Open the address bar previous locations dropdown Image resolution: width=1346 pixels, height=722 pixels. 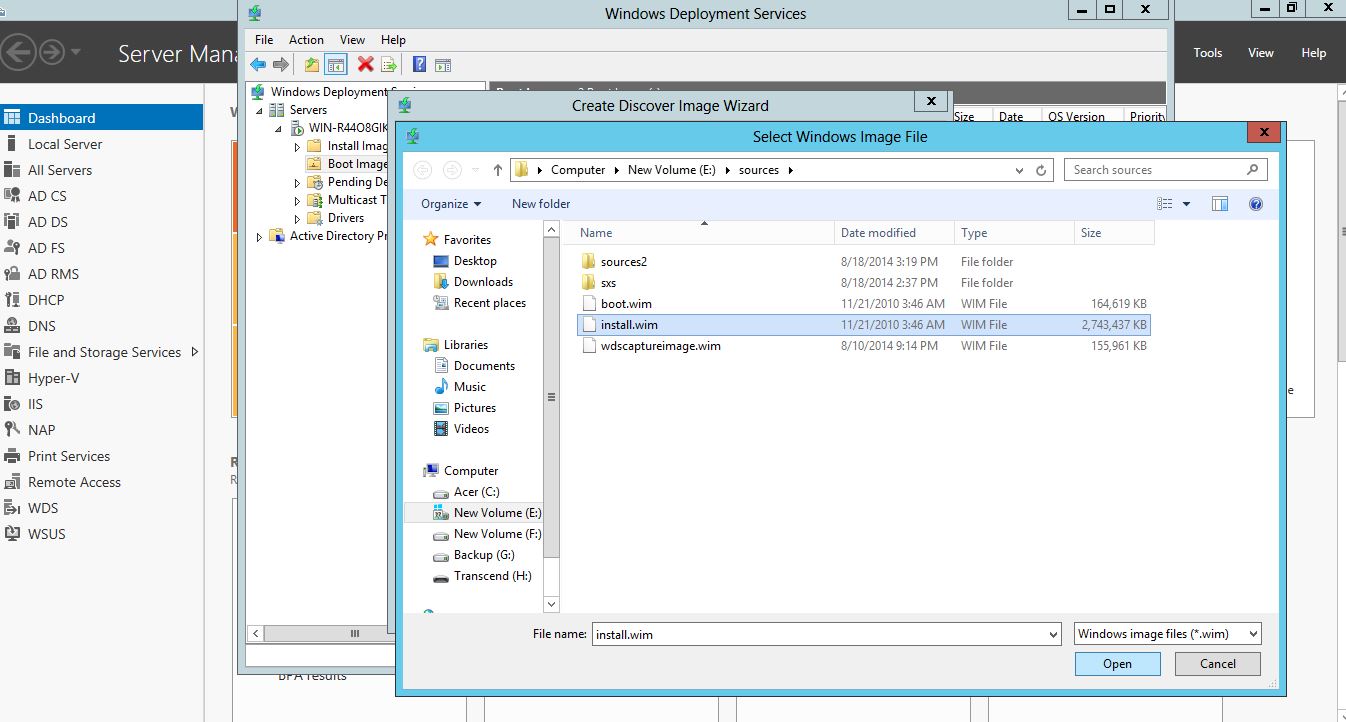point(1019,170)
